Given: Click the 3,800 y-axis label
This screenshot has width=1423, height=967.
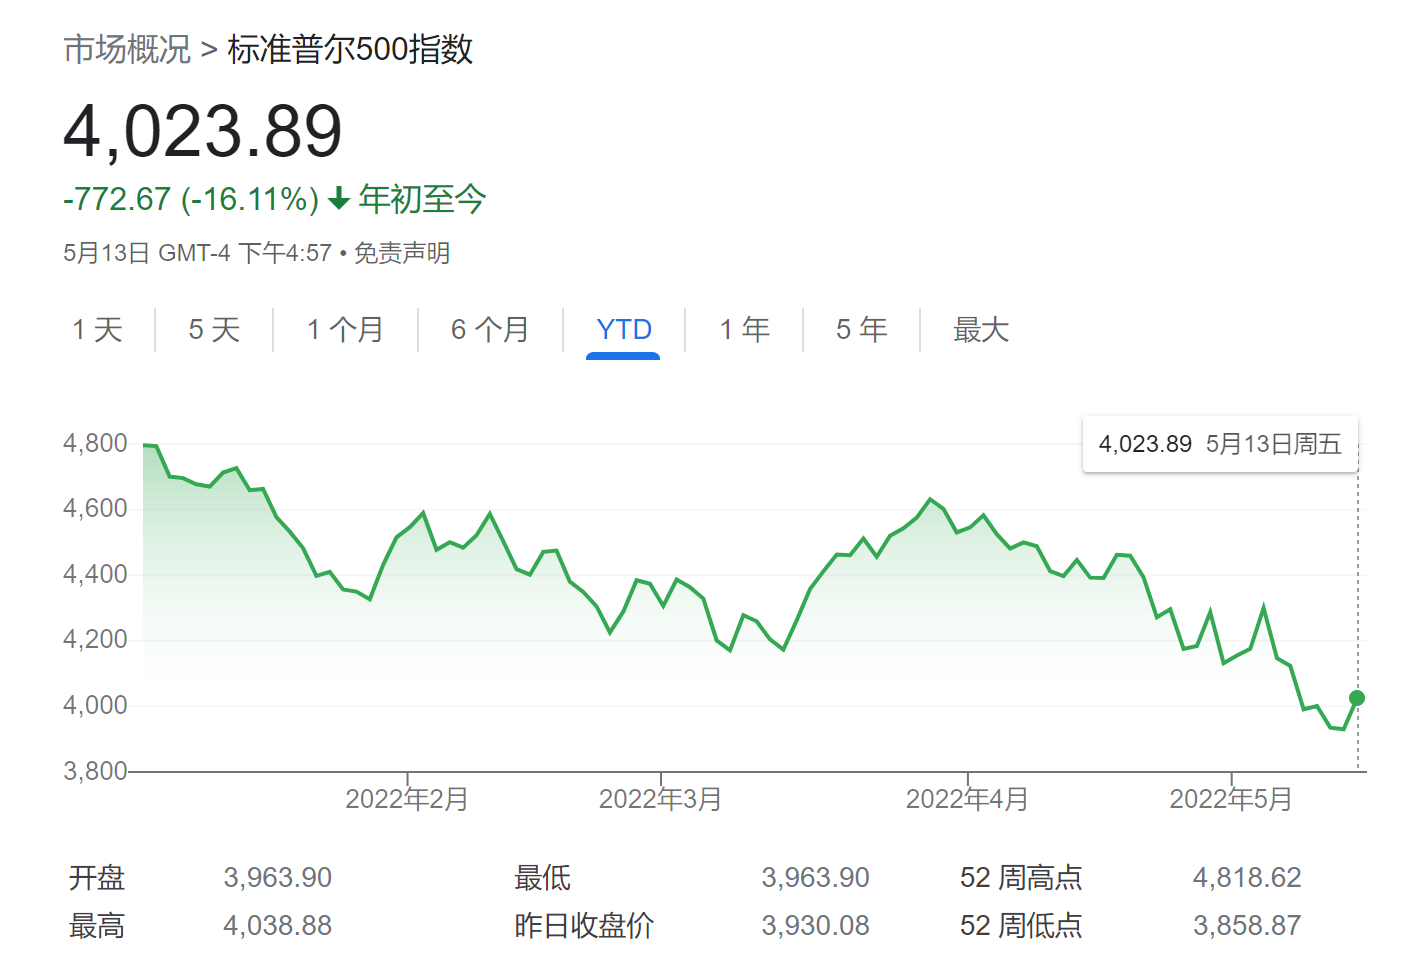Looking at the screenshot, I should [95, 771].
